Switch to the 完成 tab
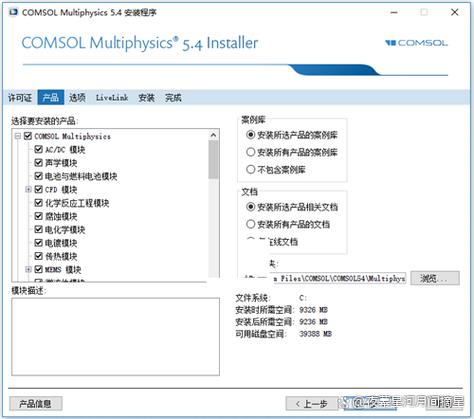Screen dimensions: 474x419 tap(173, 98)
